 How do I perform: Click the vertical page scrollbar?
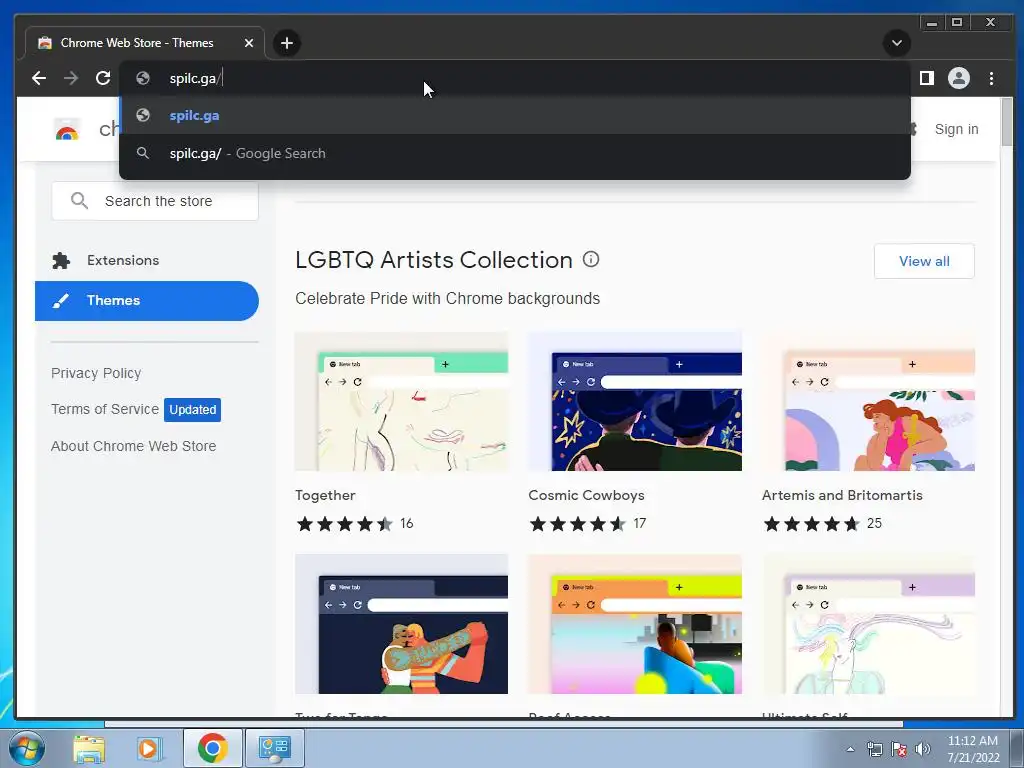pyautogui.click(x=1006, y=124)
